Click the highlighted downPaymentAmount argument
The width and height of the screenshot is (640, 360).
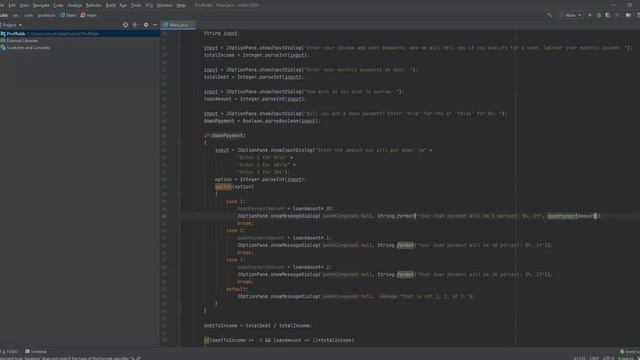[x=571, y=216]
